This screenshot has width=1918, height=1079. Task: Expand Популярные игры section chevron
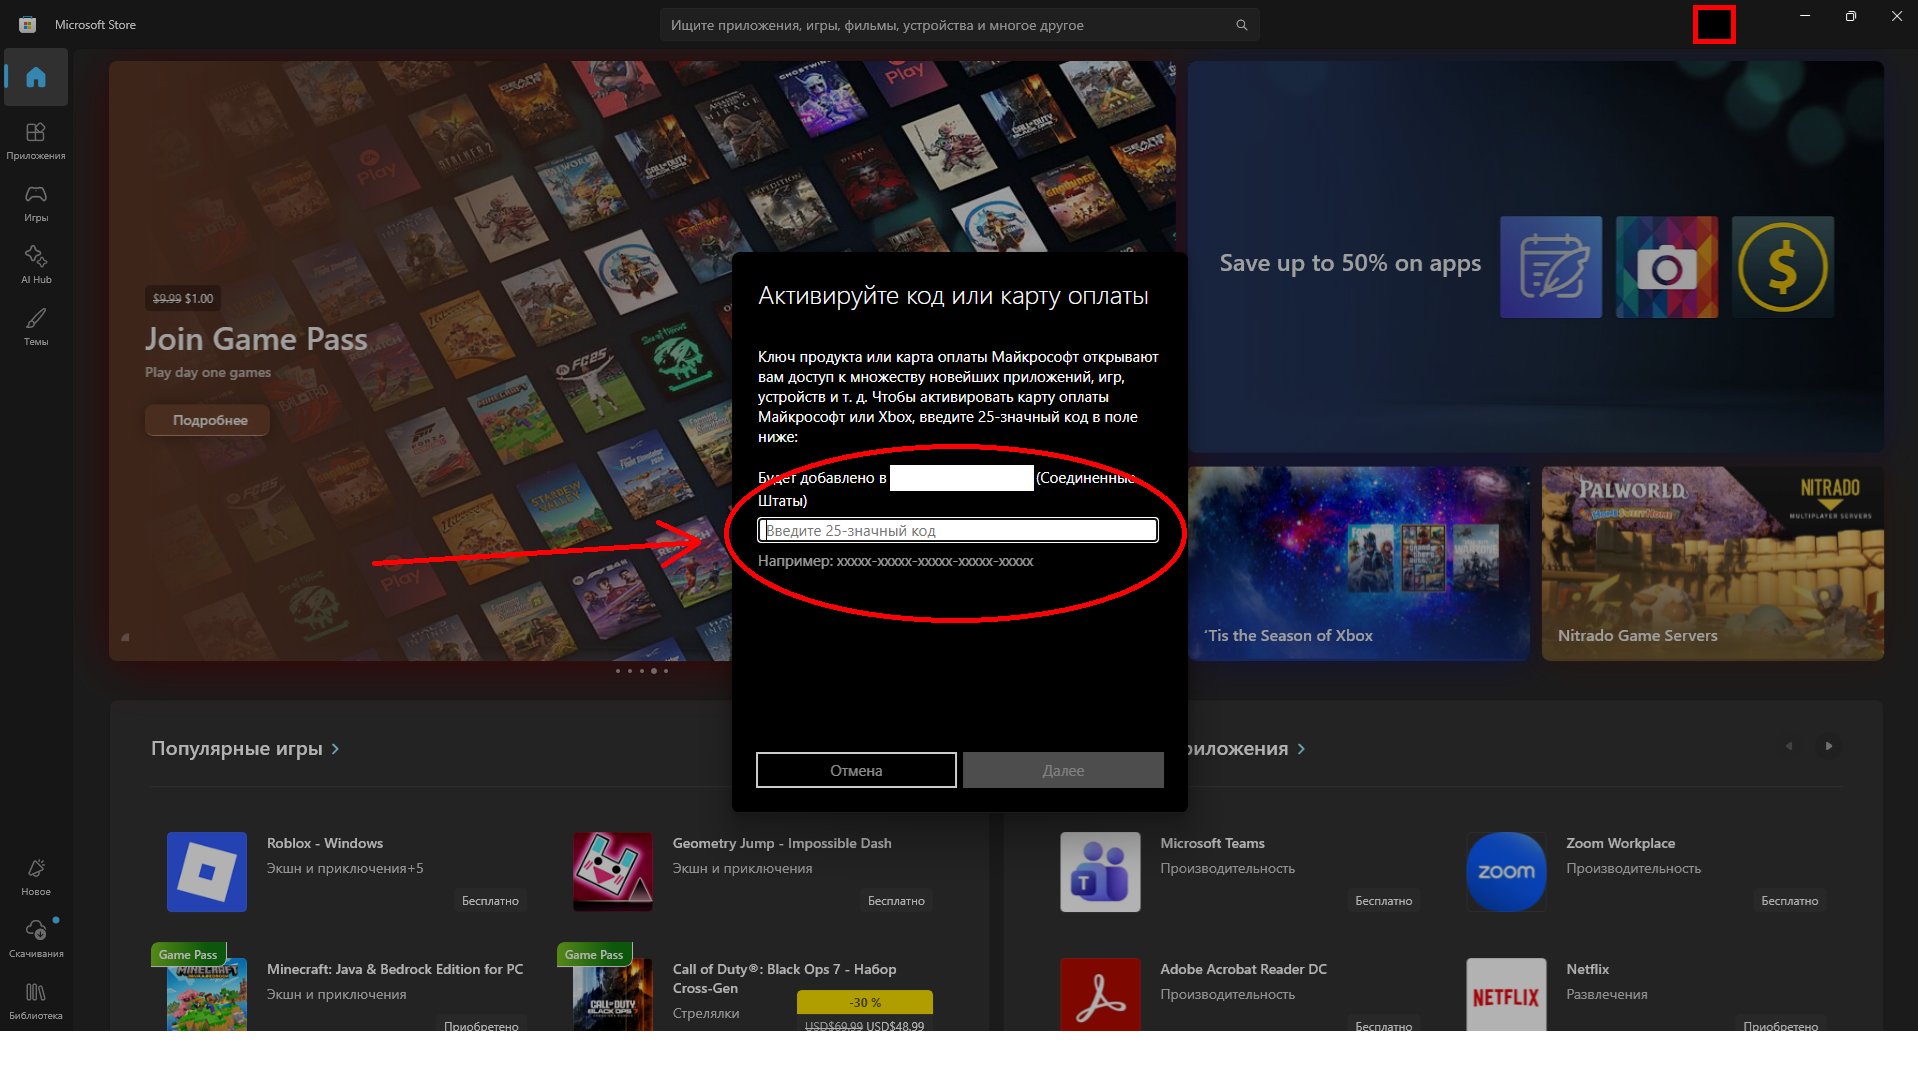click(x=335, y=749)
